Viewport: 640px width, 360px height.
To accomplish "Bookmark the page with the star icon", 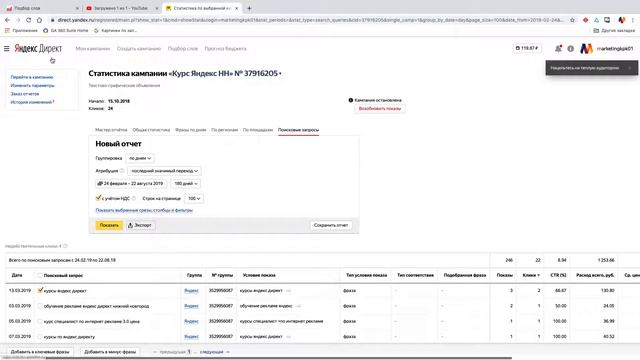I will tap(572, 20).
